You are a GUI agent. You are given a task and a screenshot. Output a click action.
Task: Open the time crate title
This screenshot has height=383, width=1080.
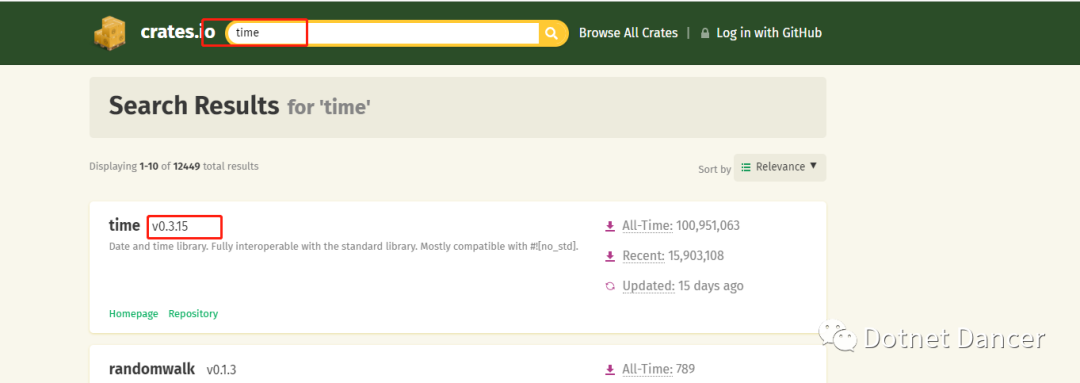(124, 225)
